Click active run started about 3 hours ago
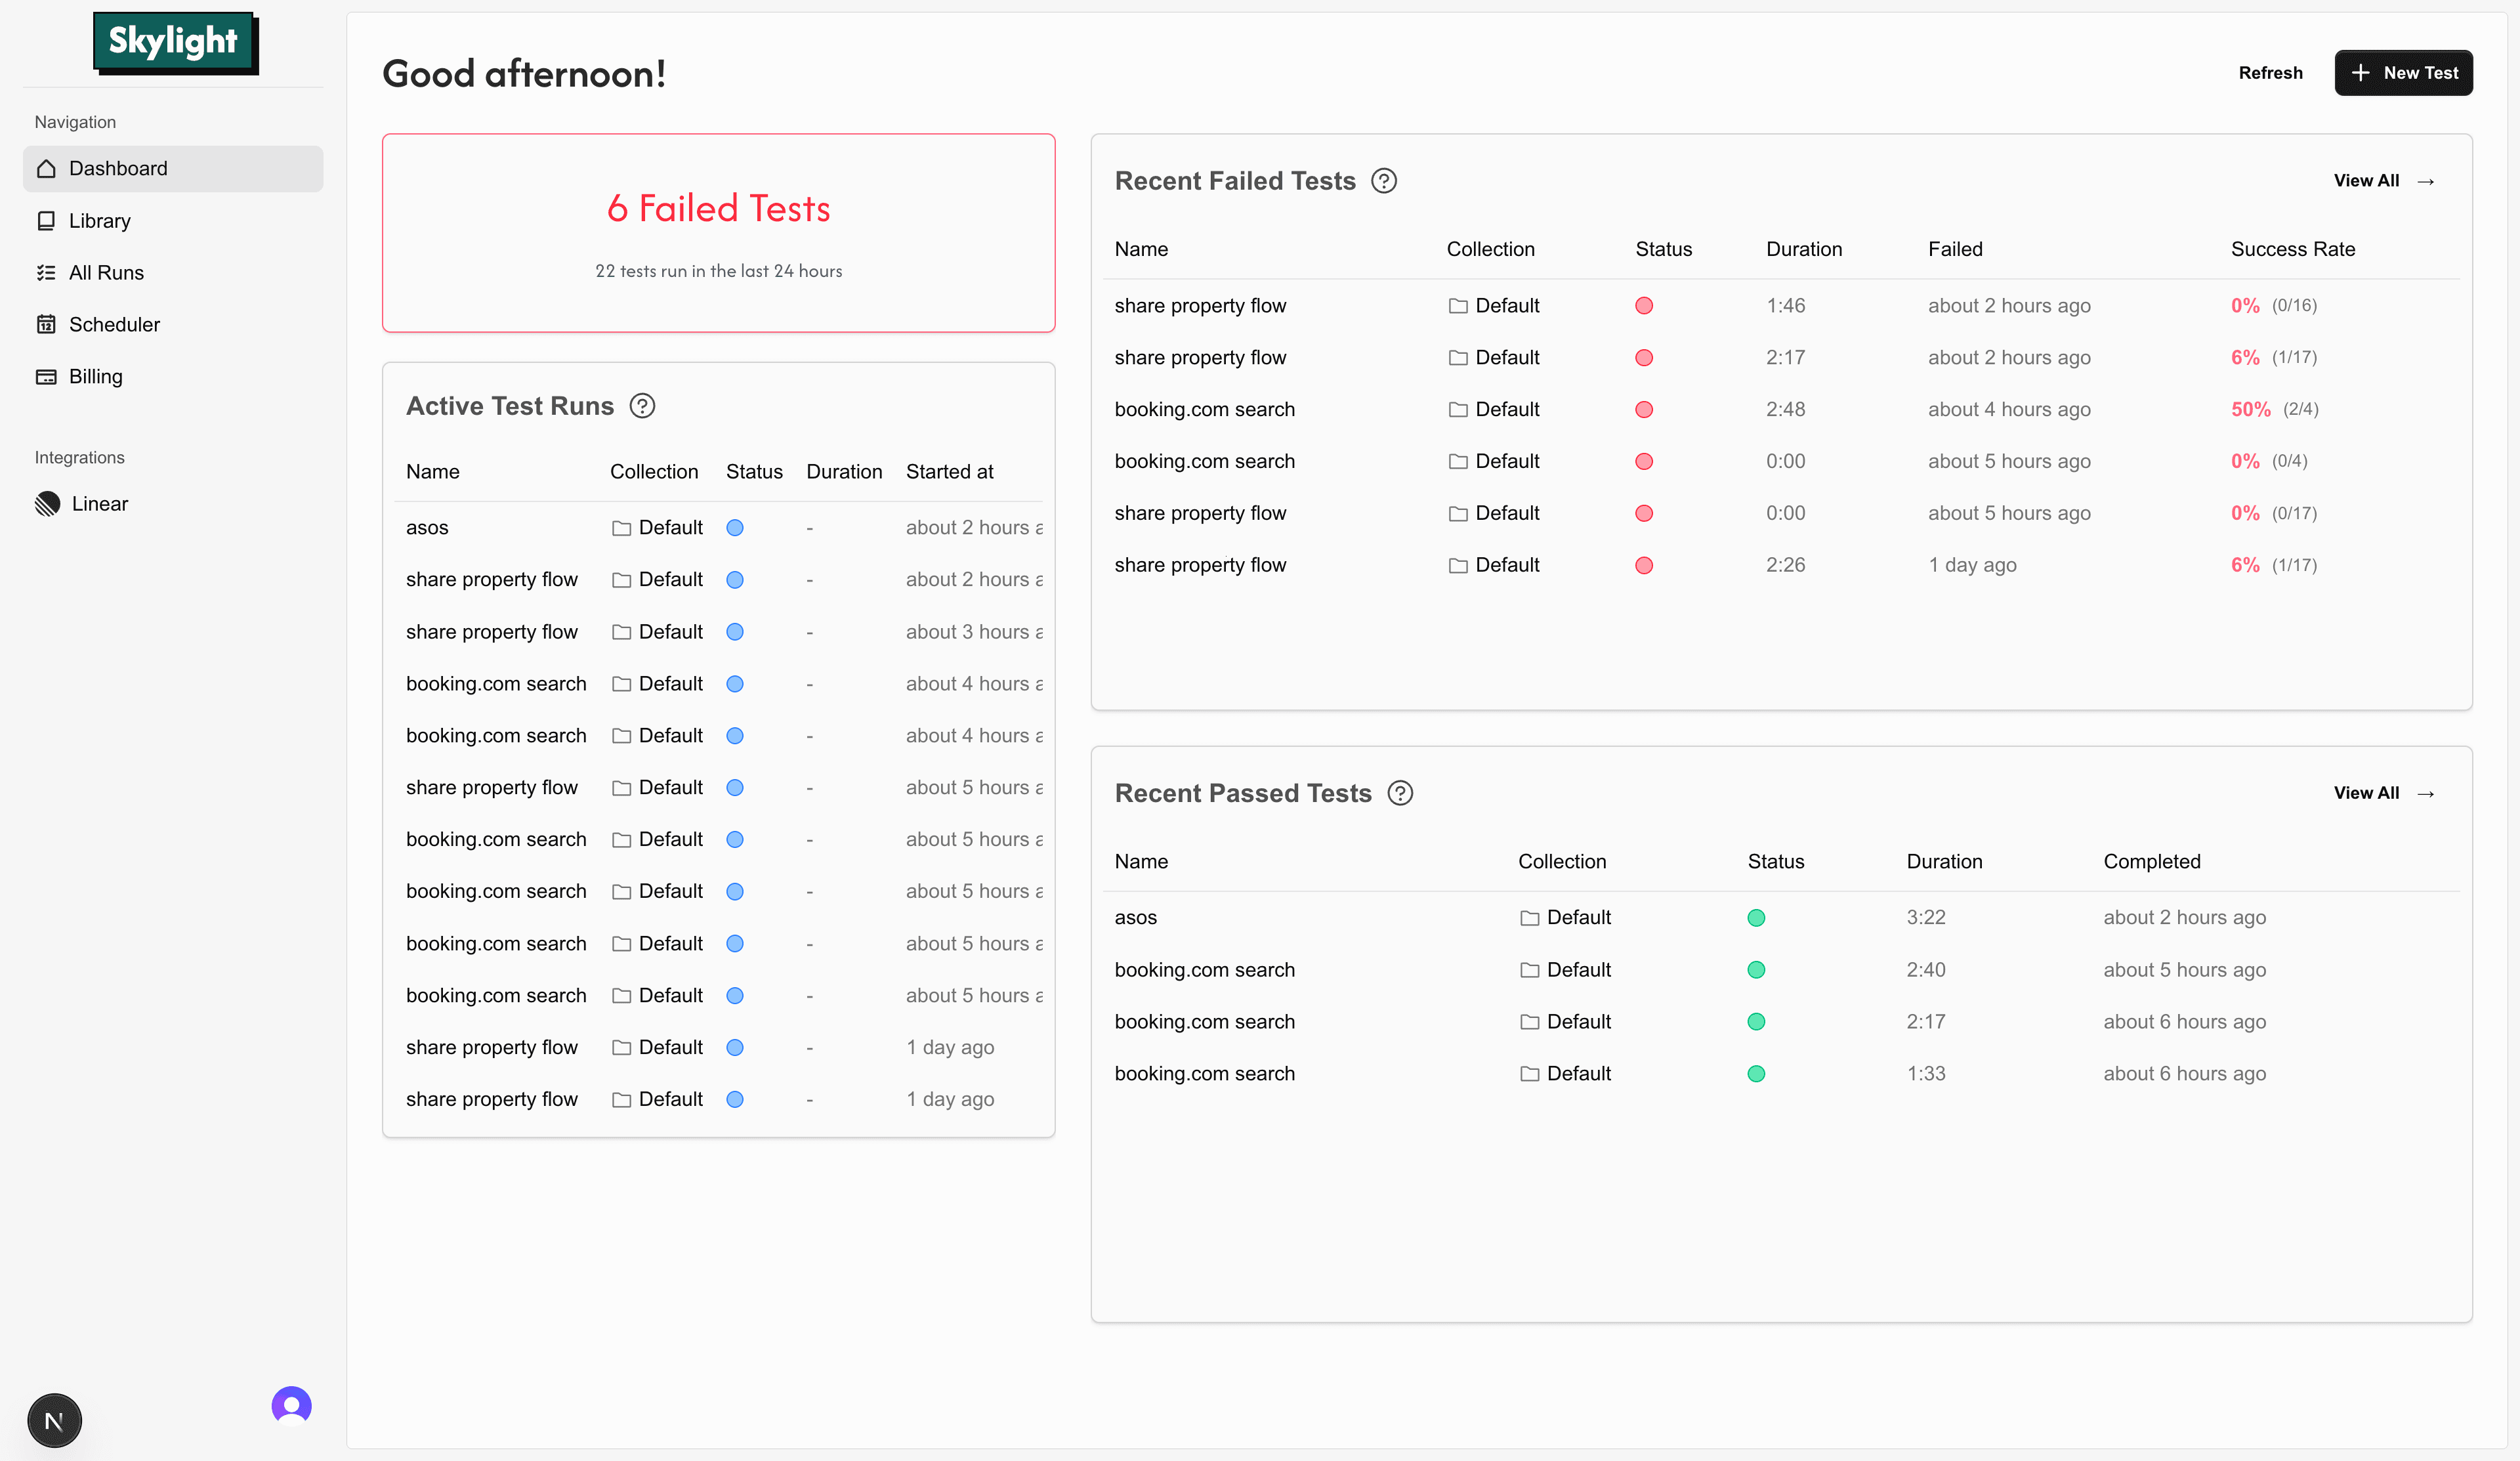Image resolution: width=2520 pixels, height=1461 pixels. click(x=718, y=632)
